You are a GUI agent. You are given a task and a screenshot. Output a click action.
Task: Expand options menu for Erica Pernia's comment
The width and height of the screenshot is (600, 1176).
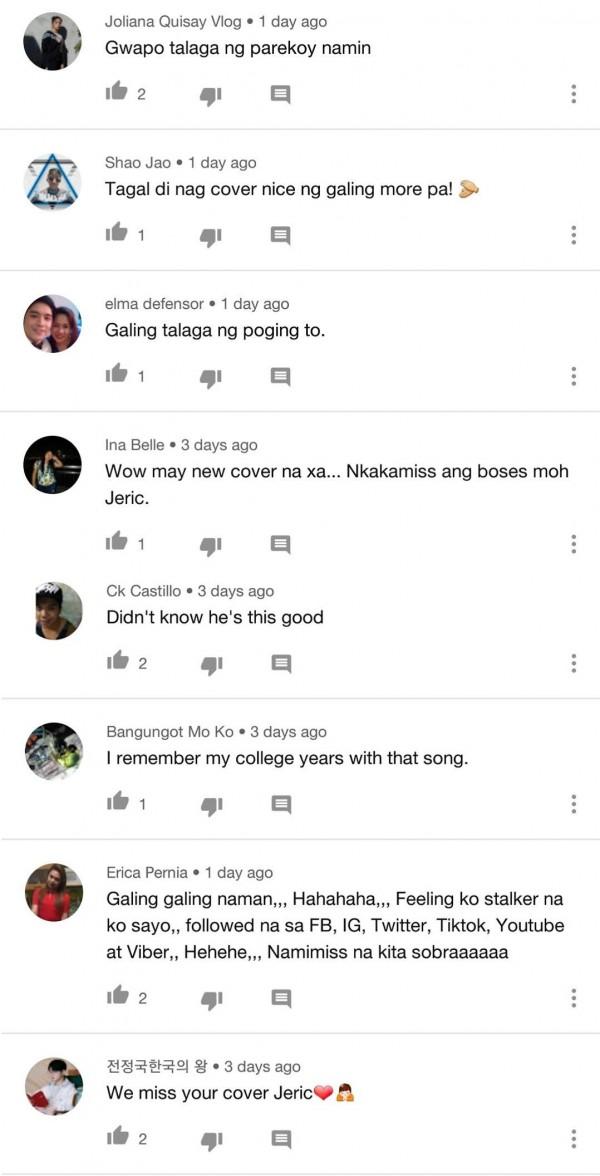pyautogui.click(x=573, y=997)
